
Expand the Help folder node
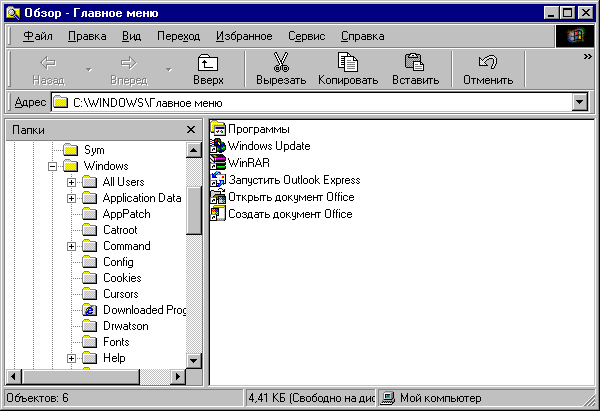coord(71,358)
